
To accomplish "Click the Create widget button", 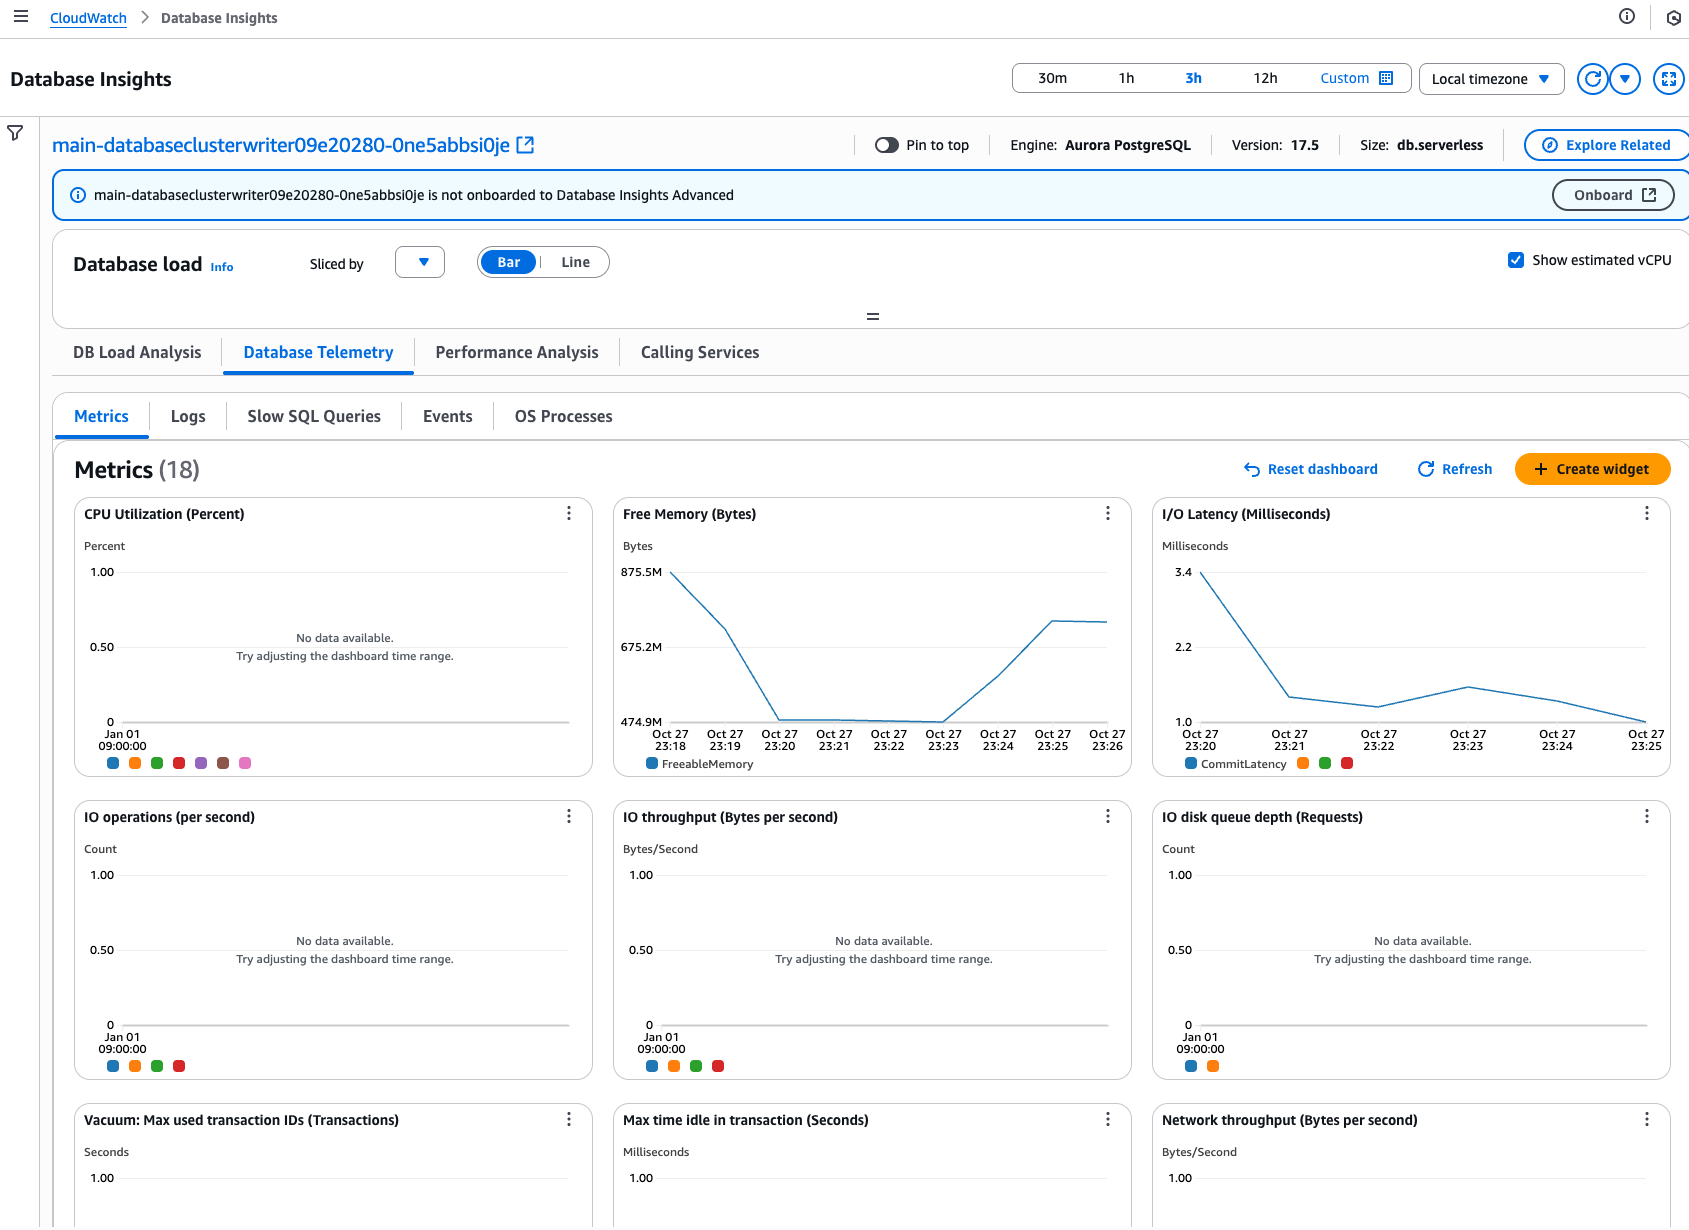I will pos(1592,469).
